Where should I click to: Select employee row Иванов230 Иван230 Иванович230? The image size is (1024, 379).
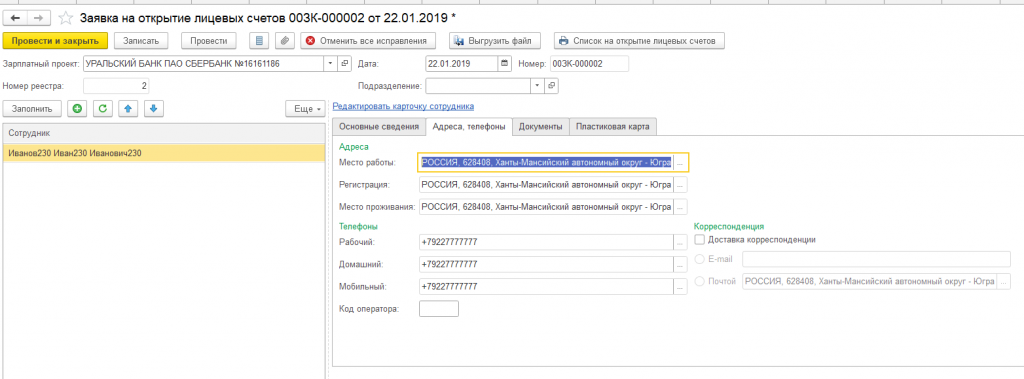pyautogui.click(x=164, y=154)
